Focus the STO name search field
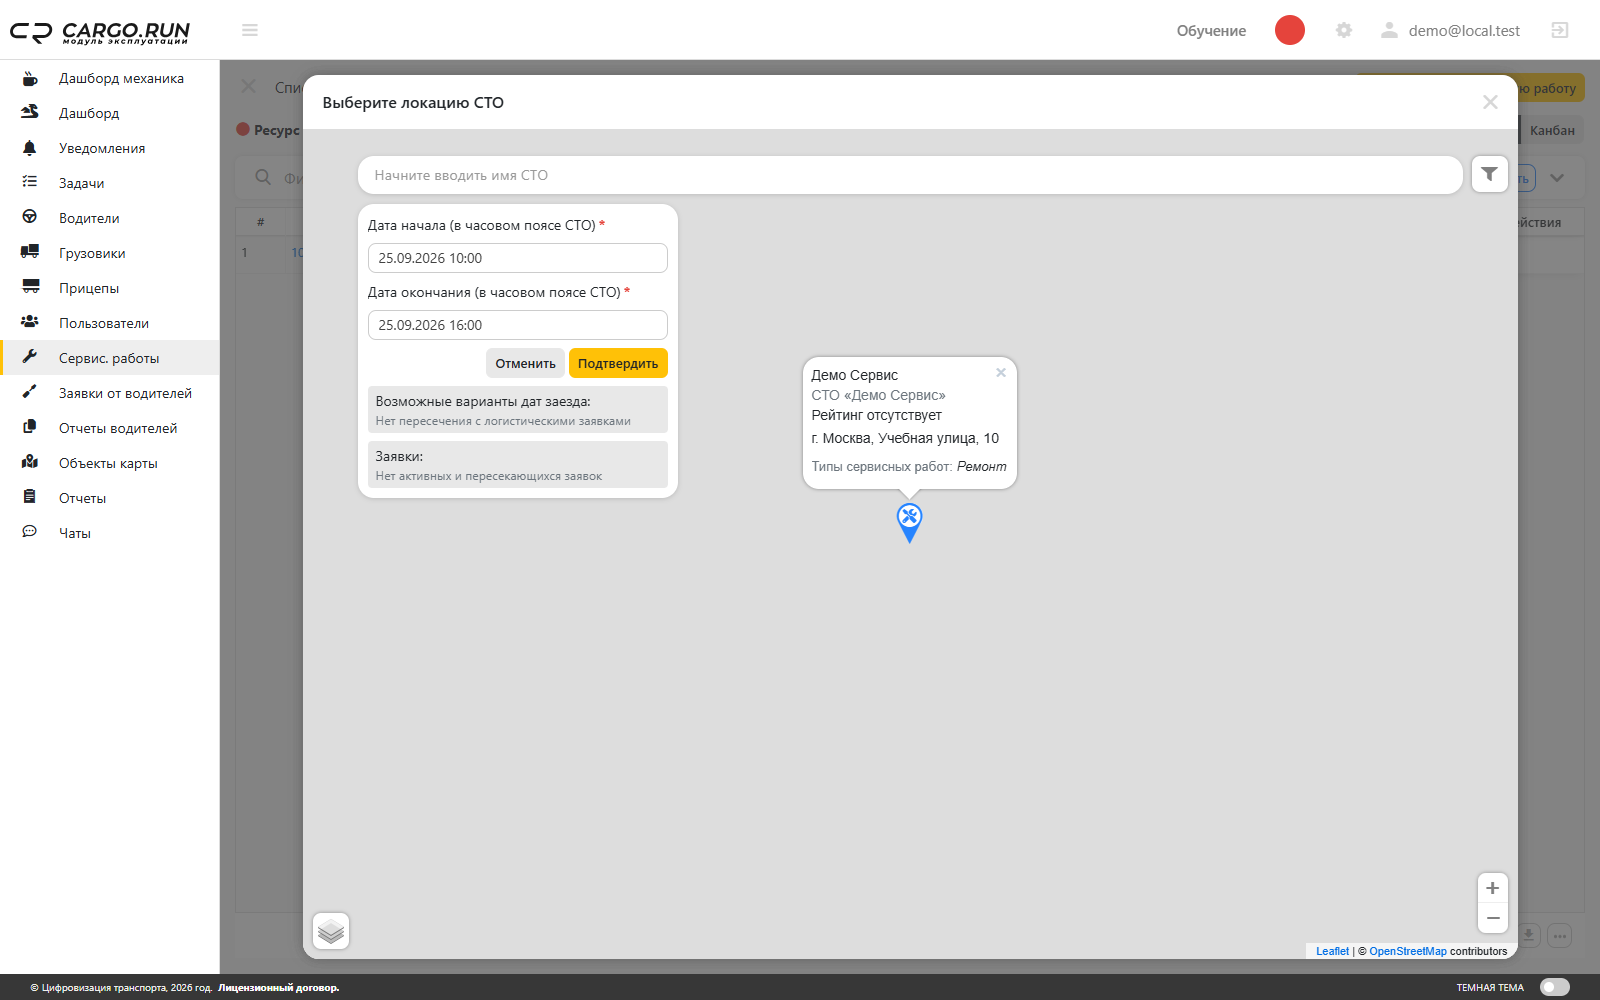The height and width of the screenshot is (1000, 1600). pos(910,175)
